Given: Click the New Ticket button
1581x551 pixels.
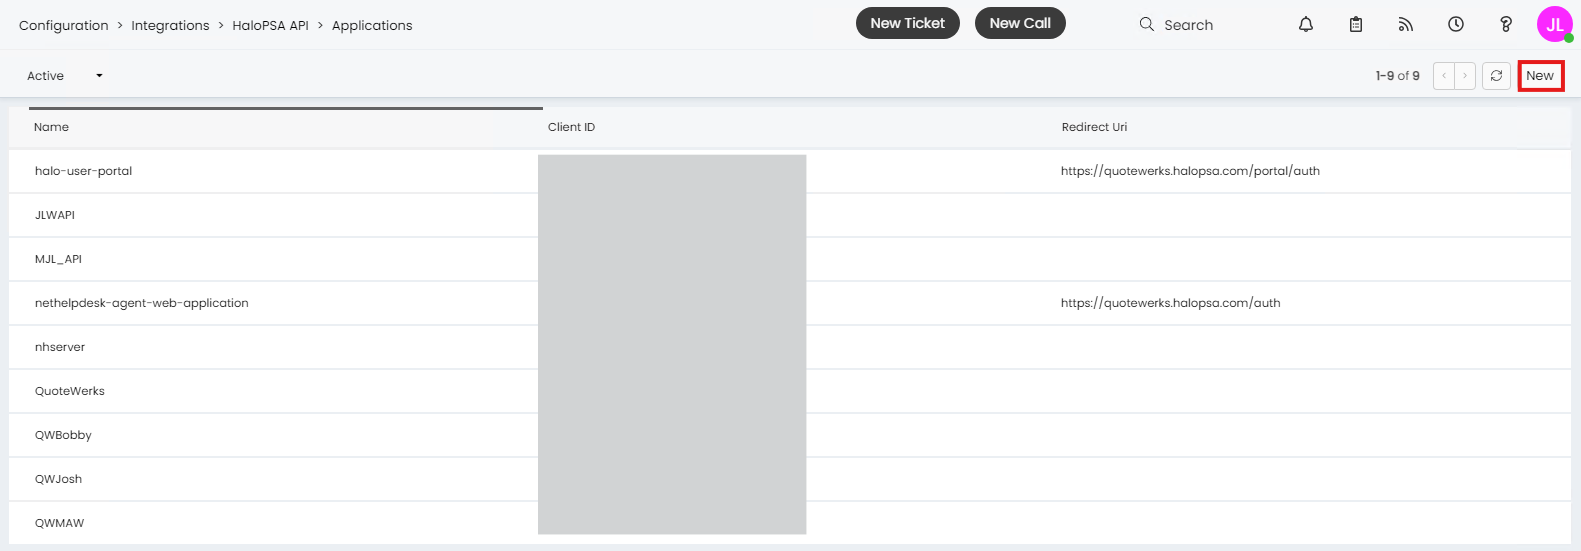Looking at the screenshot, I should (x=907, y=23).
